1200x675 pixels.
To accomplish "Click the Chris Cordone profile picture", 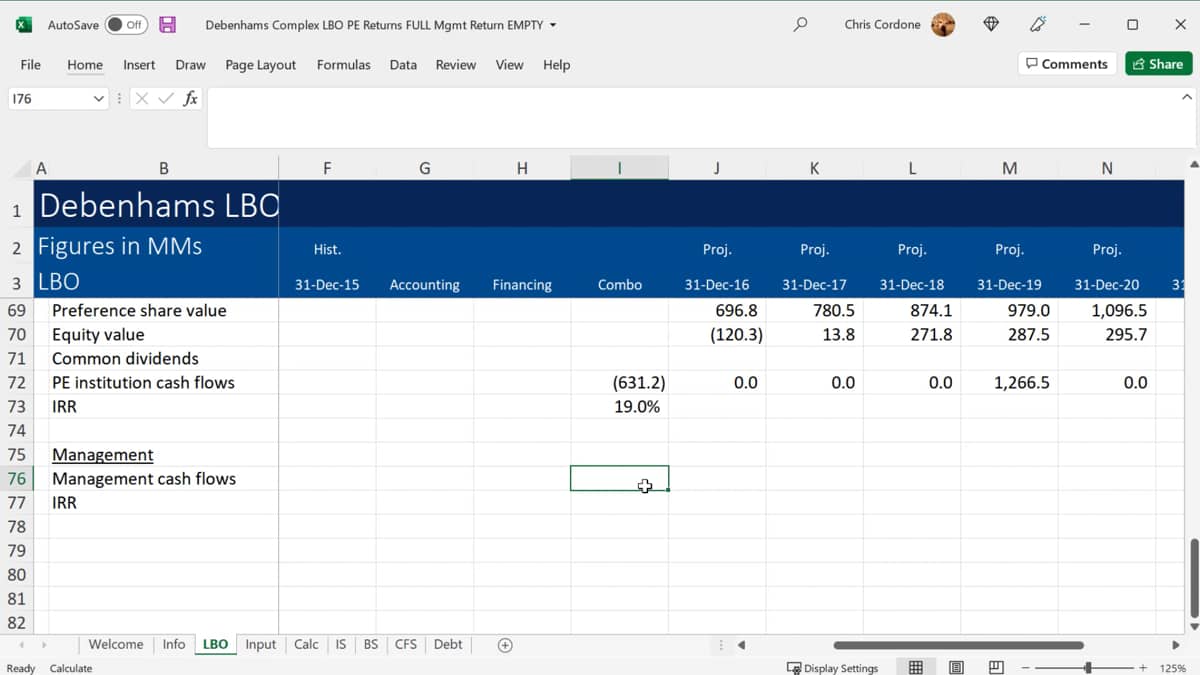I will tap(943, 24).
